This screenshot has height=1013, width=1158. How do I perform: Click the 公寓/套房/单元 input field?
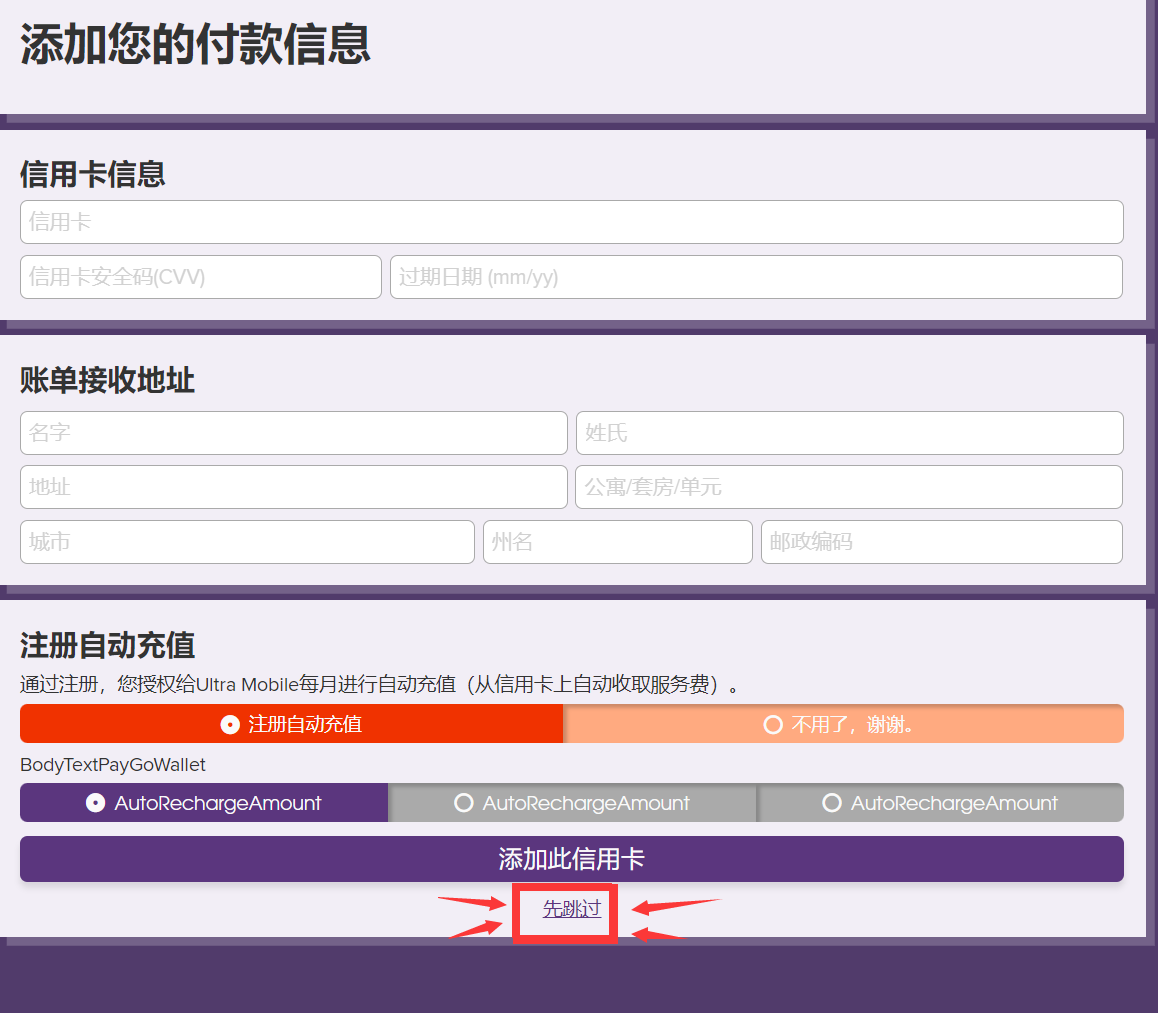[848, 487]
